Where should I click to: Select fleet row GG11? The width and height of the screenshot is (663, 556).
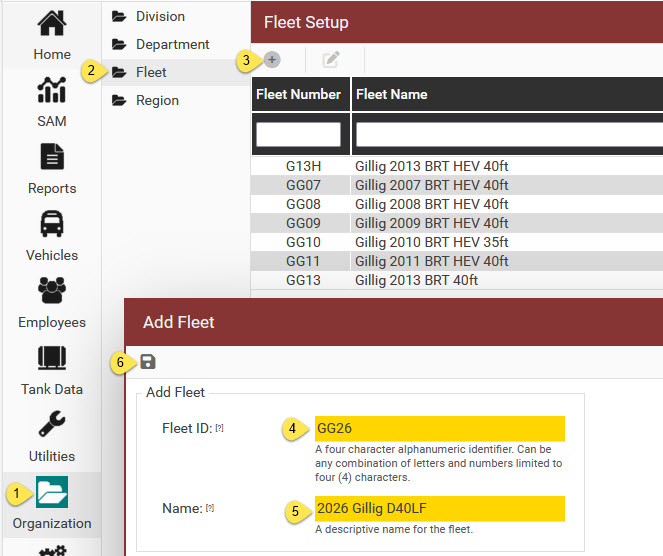click(457, 261)
